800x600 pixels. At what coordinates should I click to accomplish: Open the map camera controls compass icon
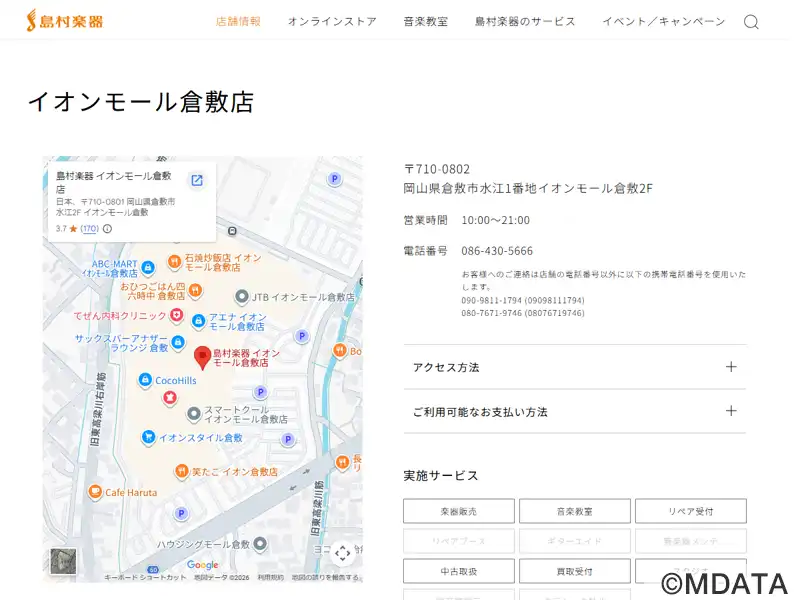pyautogui.click(x=342, y=553)
